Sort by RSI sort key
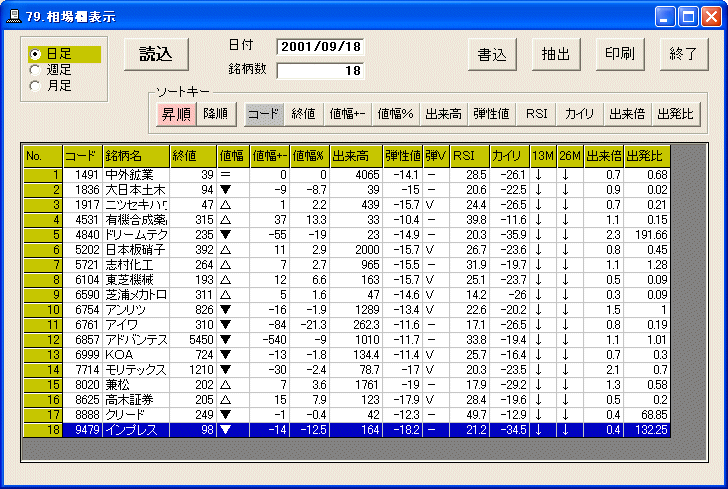Image resolution: width=728 pixels, height=489 pixels. pyautogui.click(x=535, y=114)
